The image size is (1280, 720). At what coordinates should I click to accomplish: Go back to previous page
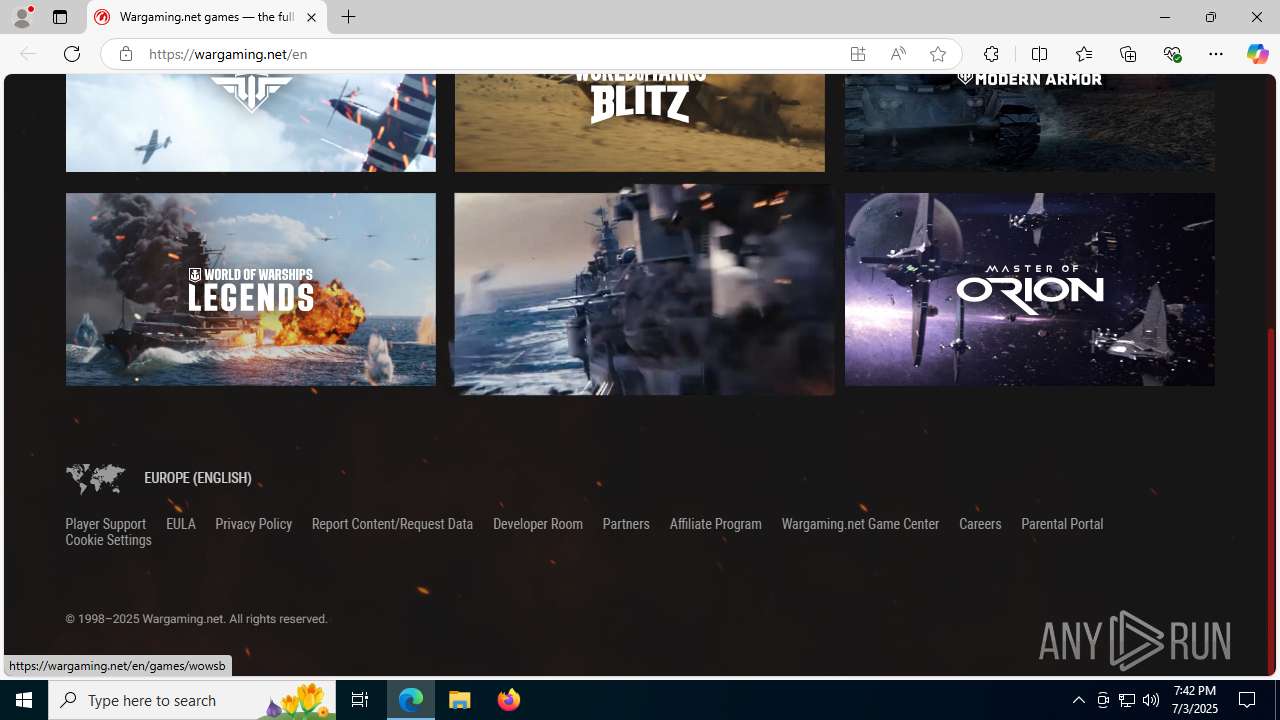(28, 54)
